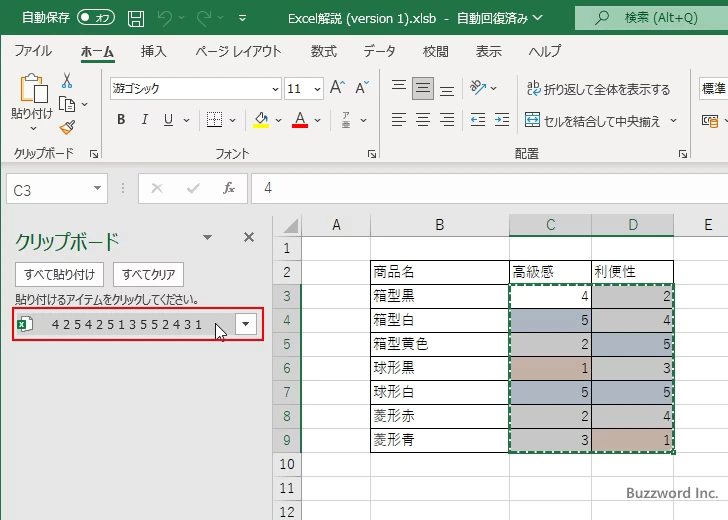728x520 pixels.
Task: Click the Format Painter brush icon
Action: [x=67, y=127]
